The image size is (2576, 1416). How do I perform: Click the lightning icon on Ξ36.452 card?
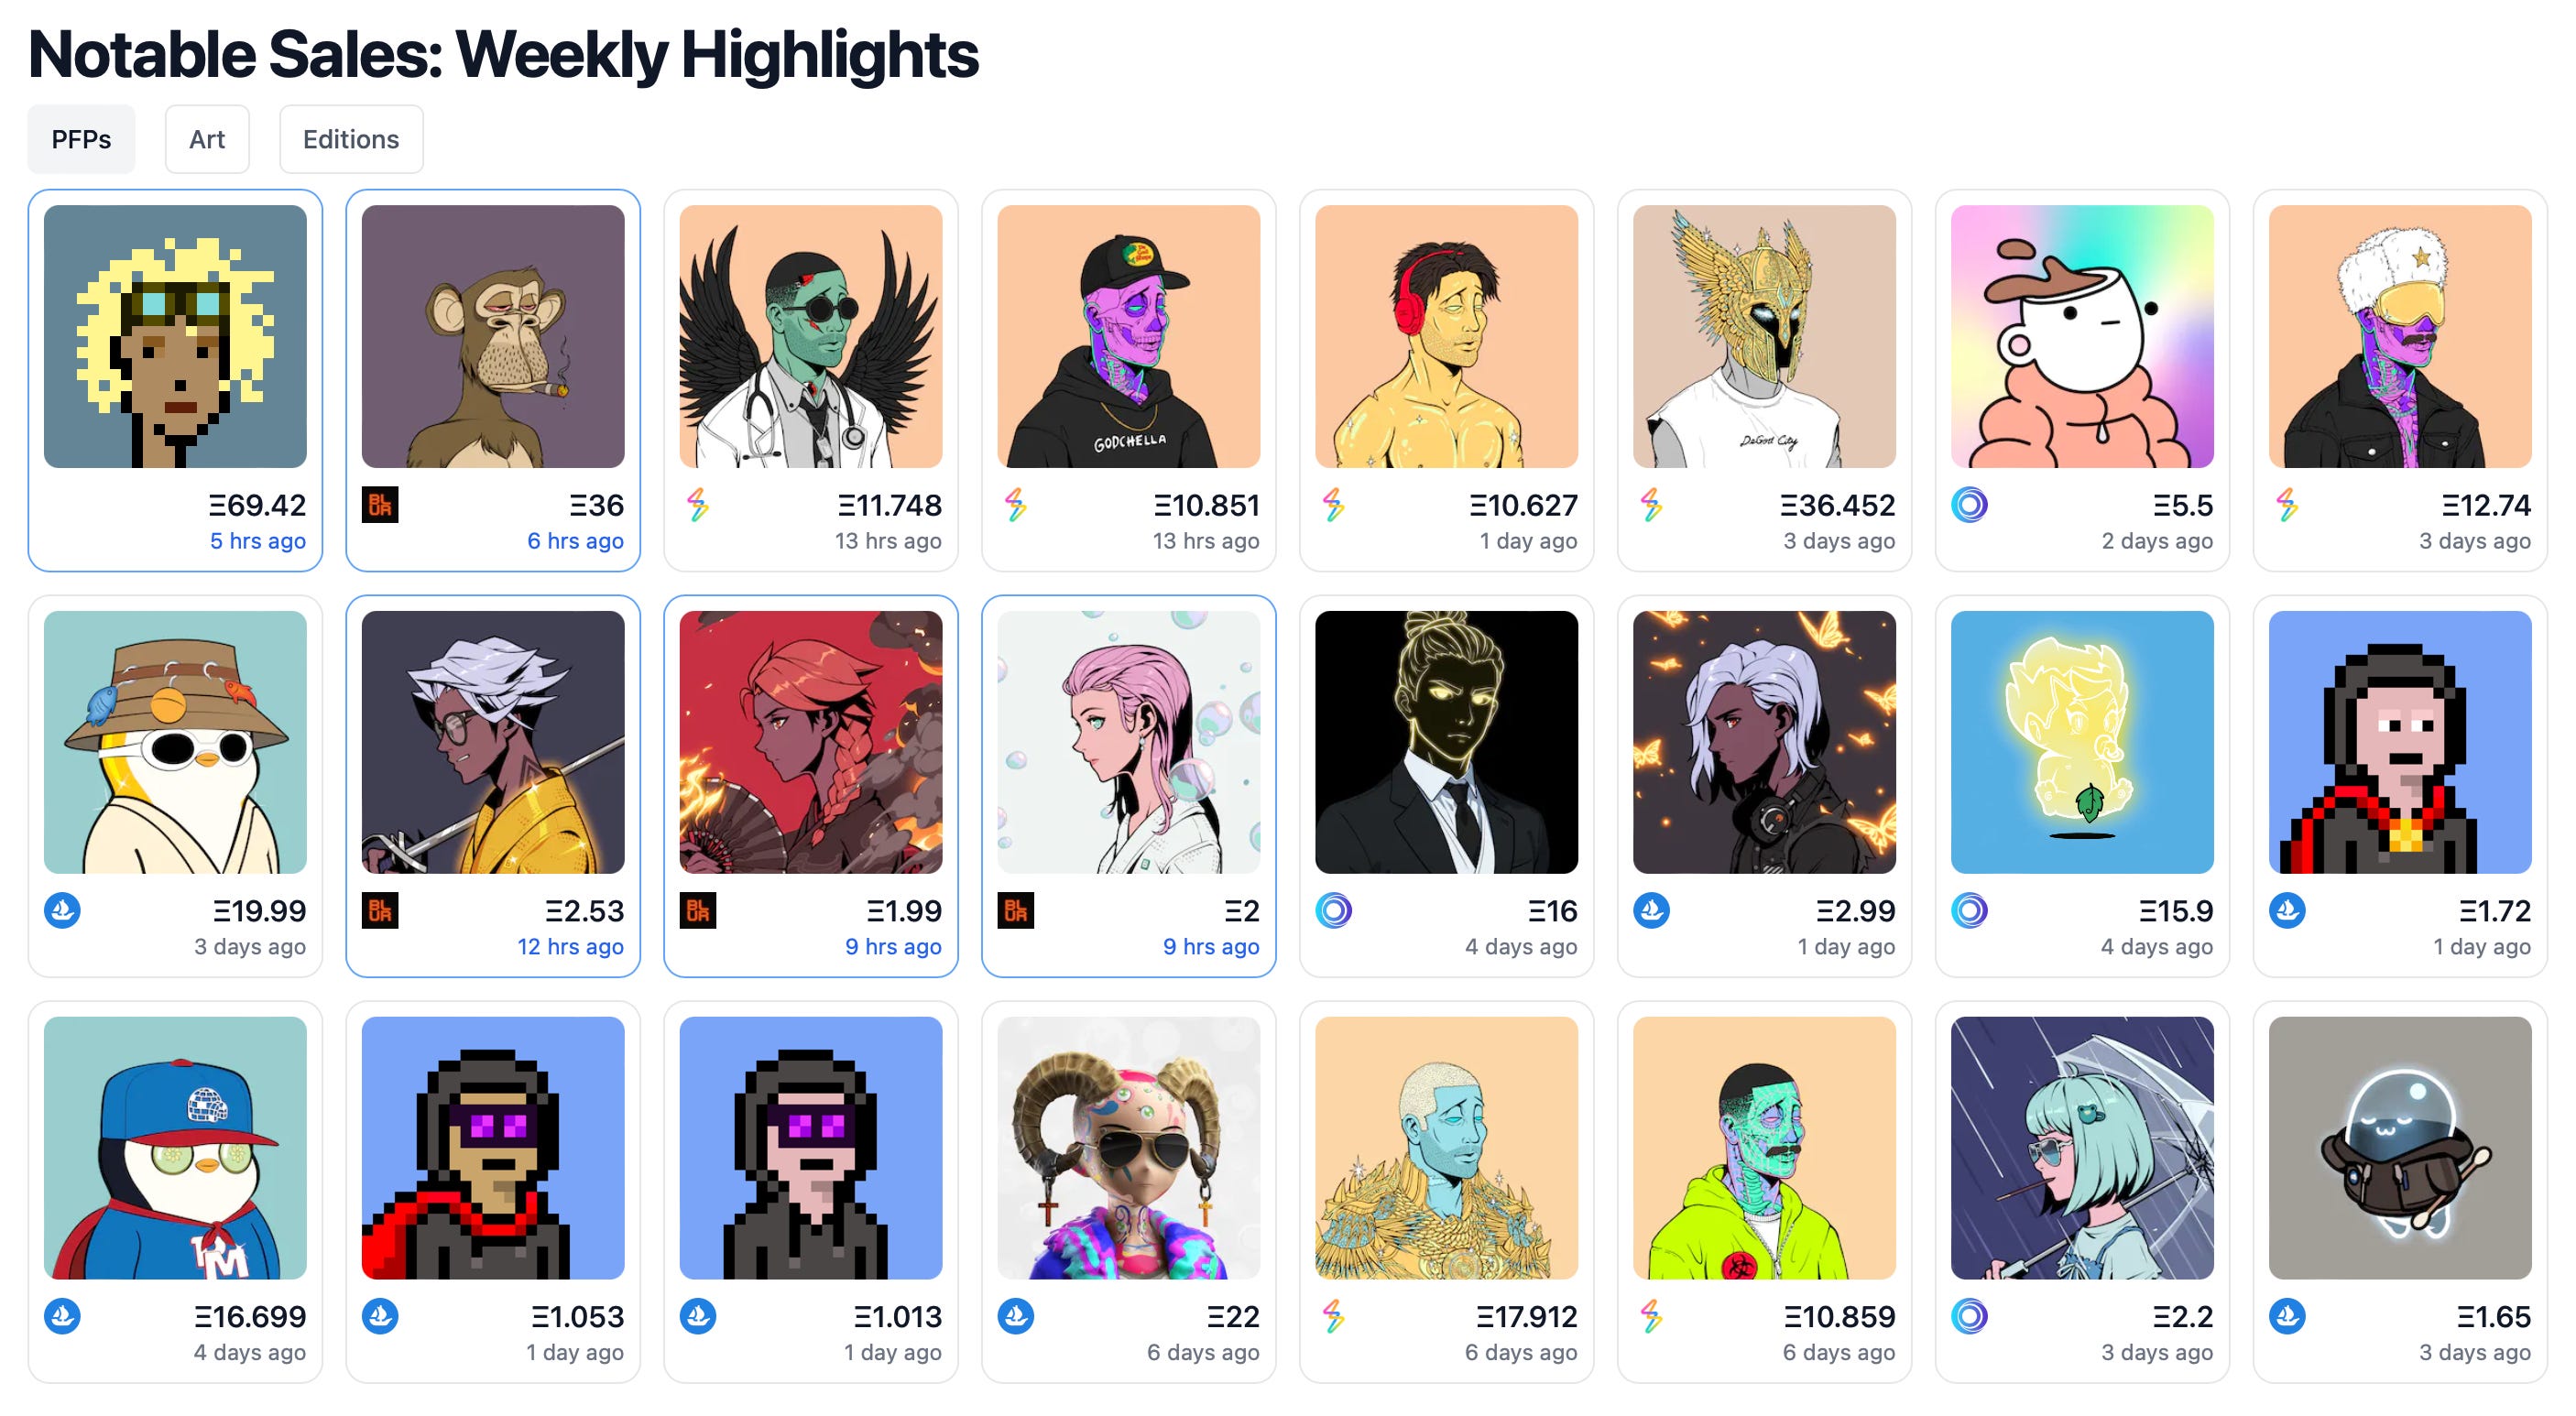(x=1652, y=505)
